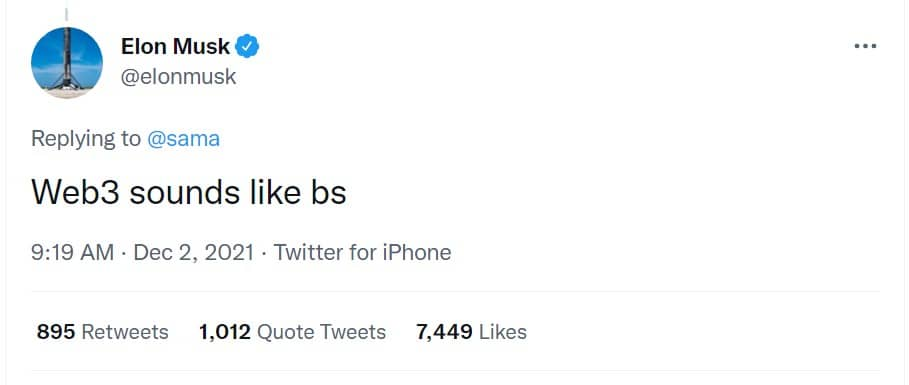Open the "Twitter for iPhone" source link
The width and height of the screenshot is (909, 385).
(362, 253)
